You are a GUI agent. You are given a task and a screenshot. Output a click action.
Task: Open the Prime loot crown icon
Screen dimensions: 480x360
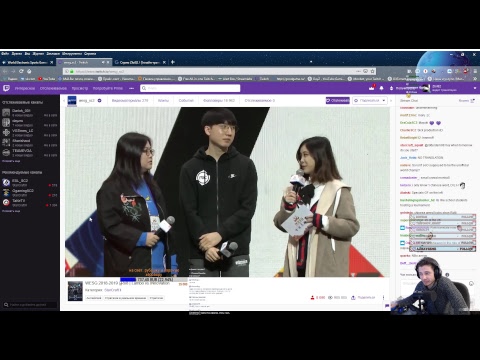pyautogui.click(x=372, y=88)
